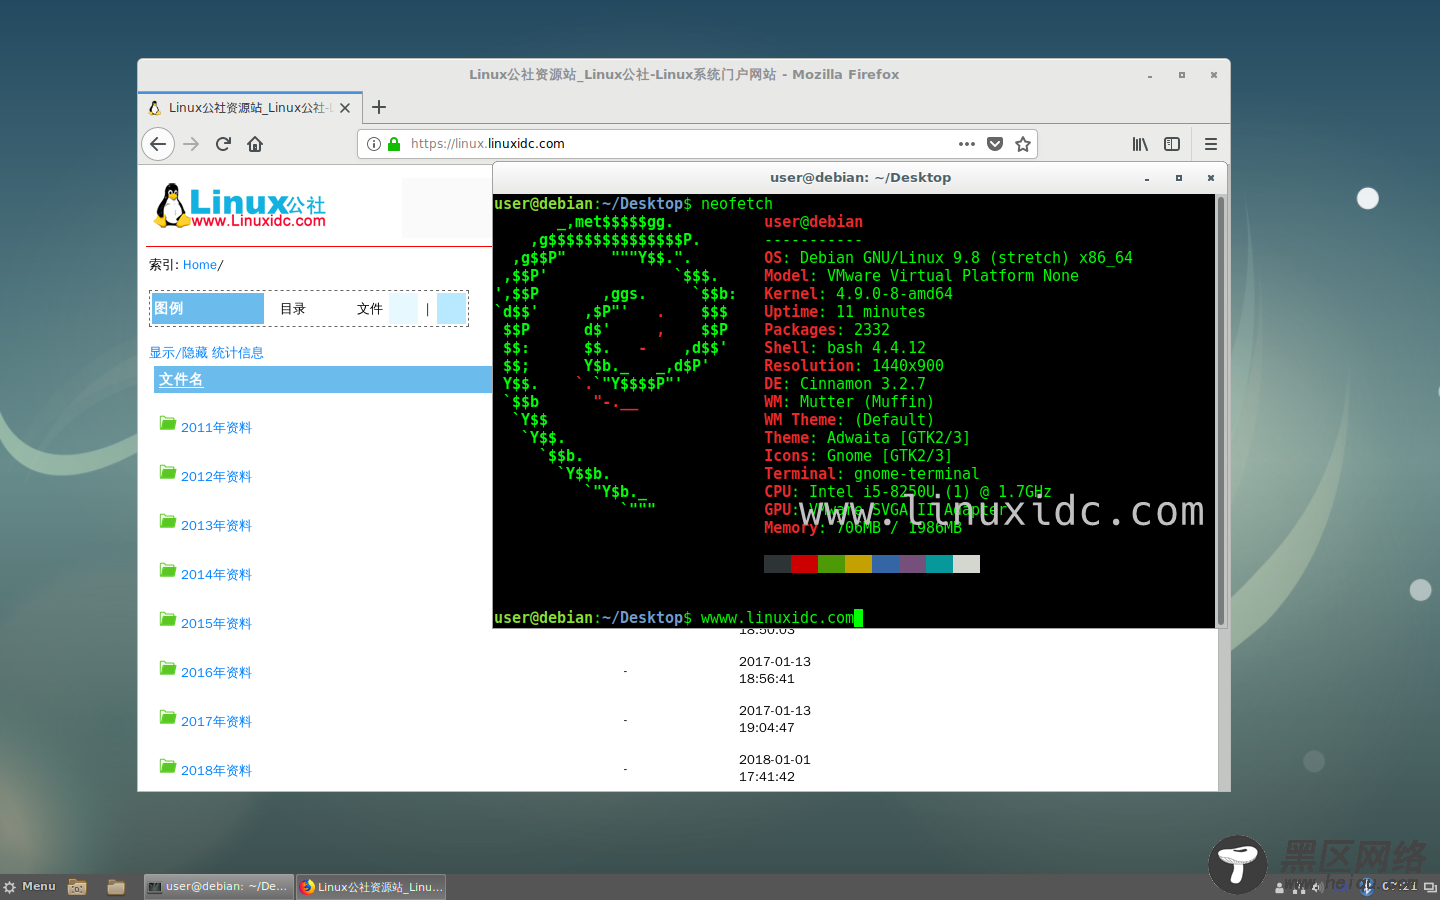The width and height of the screenshot is (1440, 900).
Task: Click folder icon beside 2014年资料
Action: [x=168, y=570]
